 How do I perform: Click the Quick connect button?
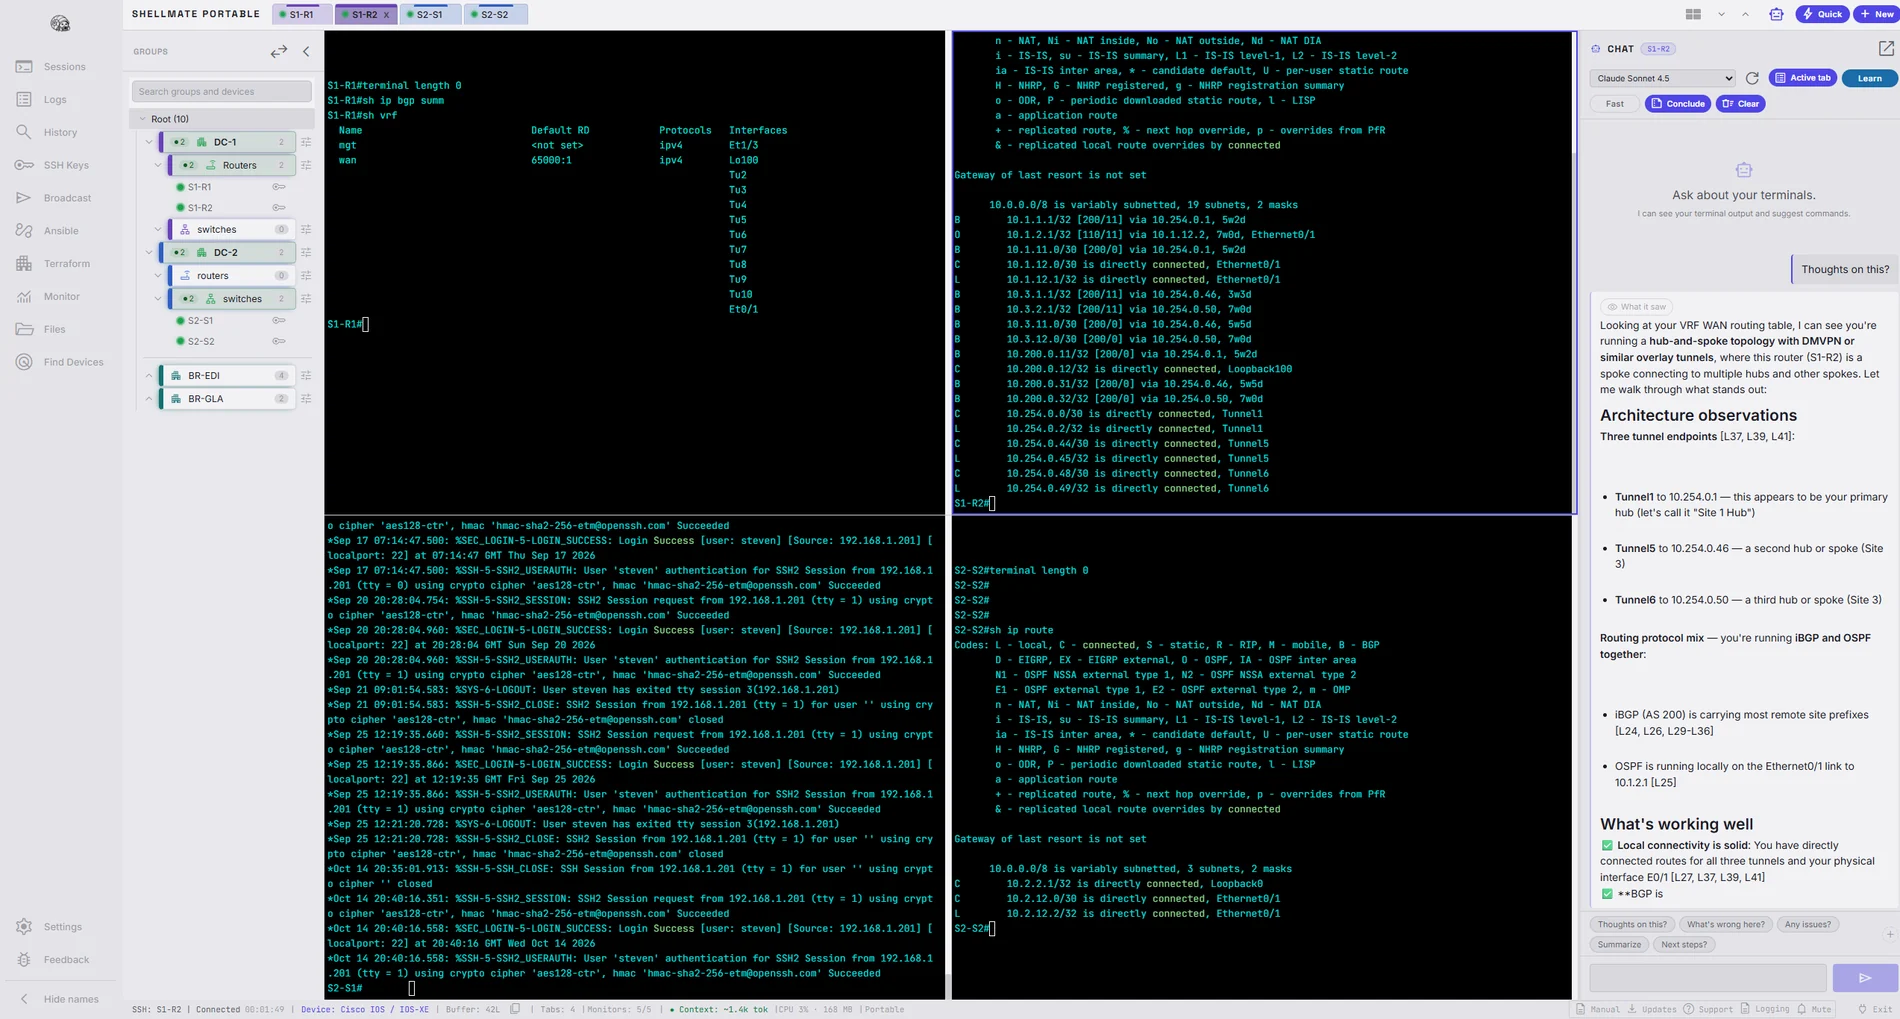point(1822,14)
